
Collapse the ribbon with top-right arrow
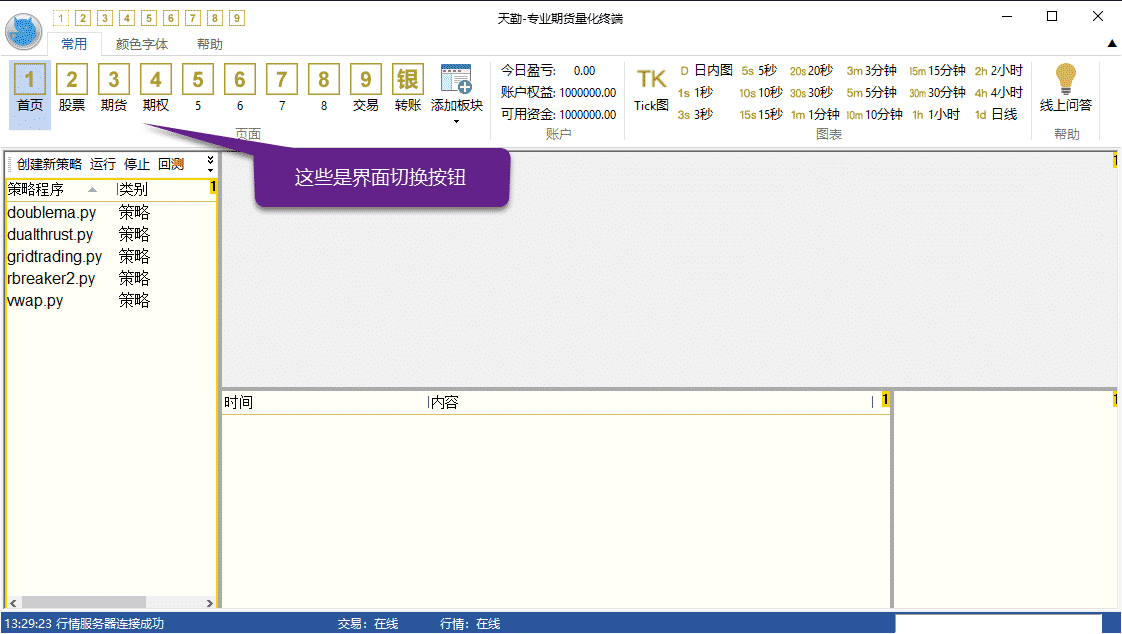(1112, 44)
